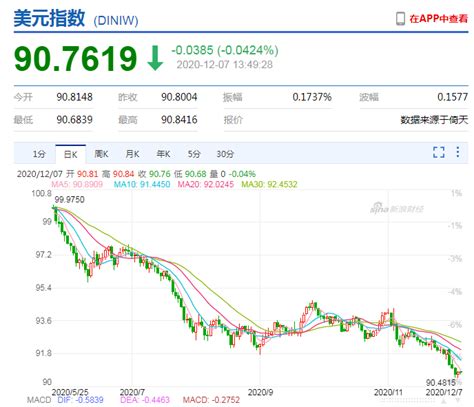Screen dimensions: 474x407
Task: Click the 90.4815 low price marker
Action: point(441,382)
